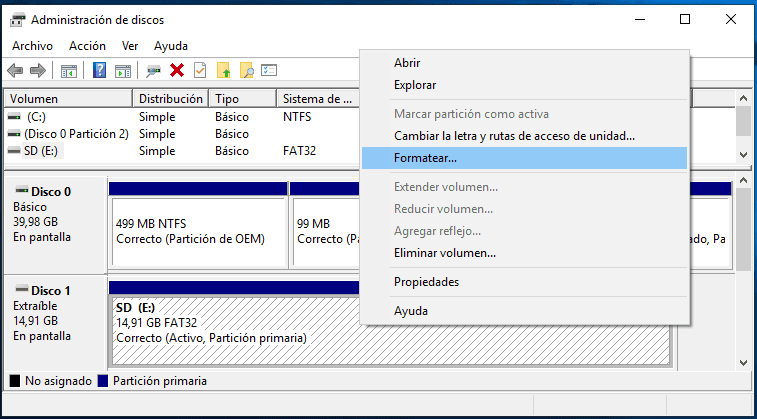Click the disk map scroll up arrow
757x419 pixels.
click(x=743, y=181)
